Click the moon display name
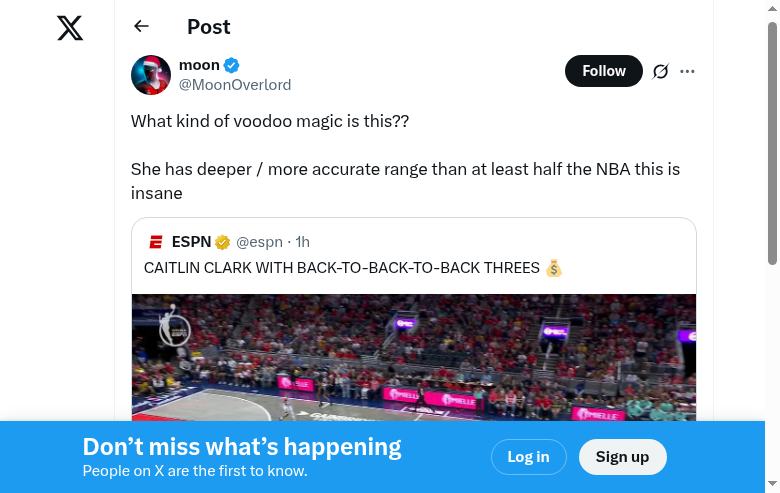The height and width of the screenshot is (493, 780). [199, 65]
